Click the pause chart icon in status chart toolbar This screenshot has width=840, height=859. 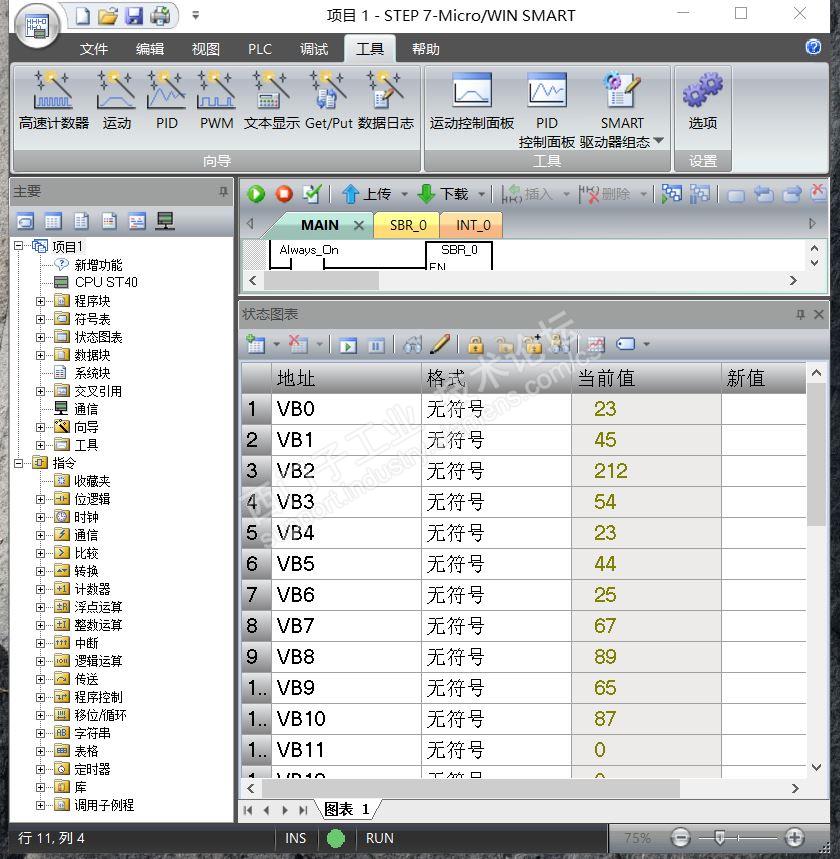tap(376, 345)
